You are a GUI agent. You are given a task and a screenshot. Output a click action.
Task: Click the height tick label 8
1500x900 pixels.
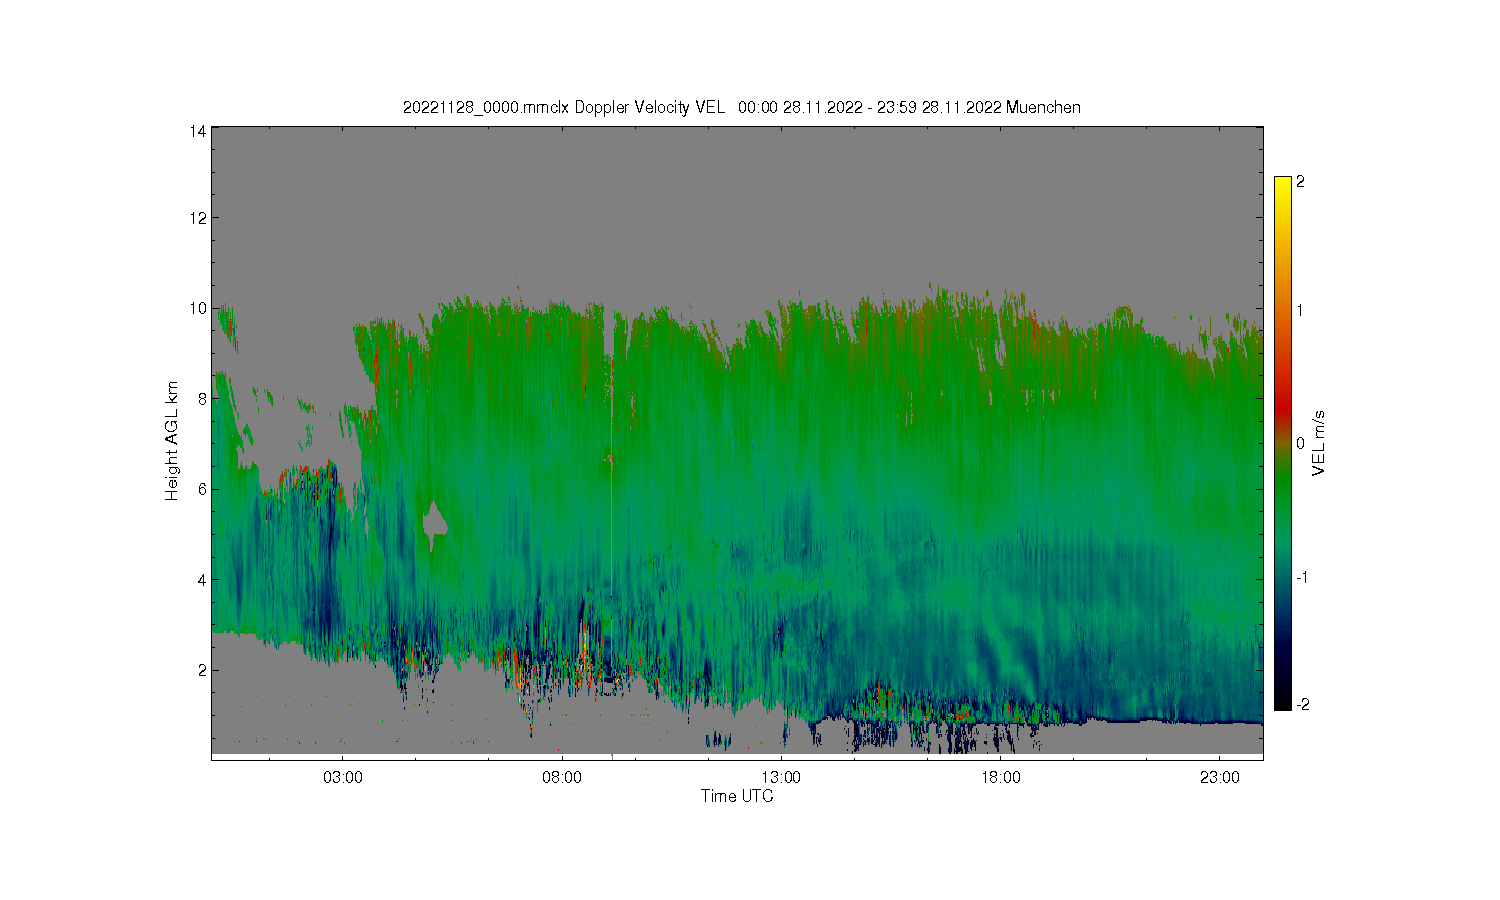[202, 398]
